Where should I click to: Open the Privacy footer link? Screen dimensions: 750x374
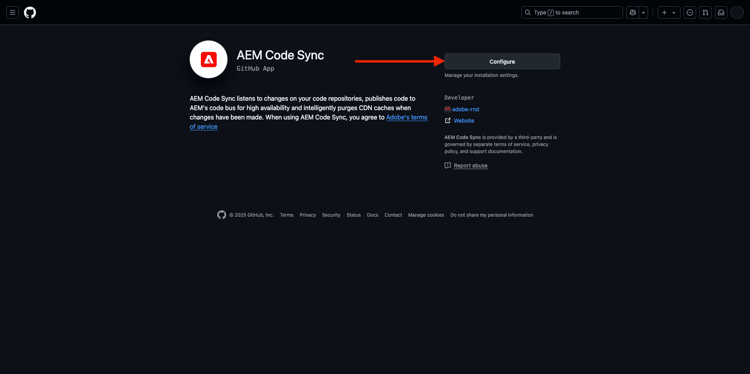pos(308,215)
